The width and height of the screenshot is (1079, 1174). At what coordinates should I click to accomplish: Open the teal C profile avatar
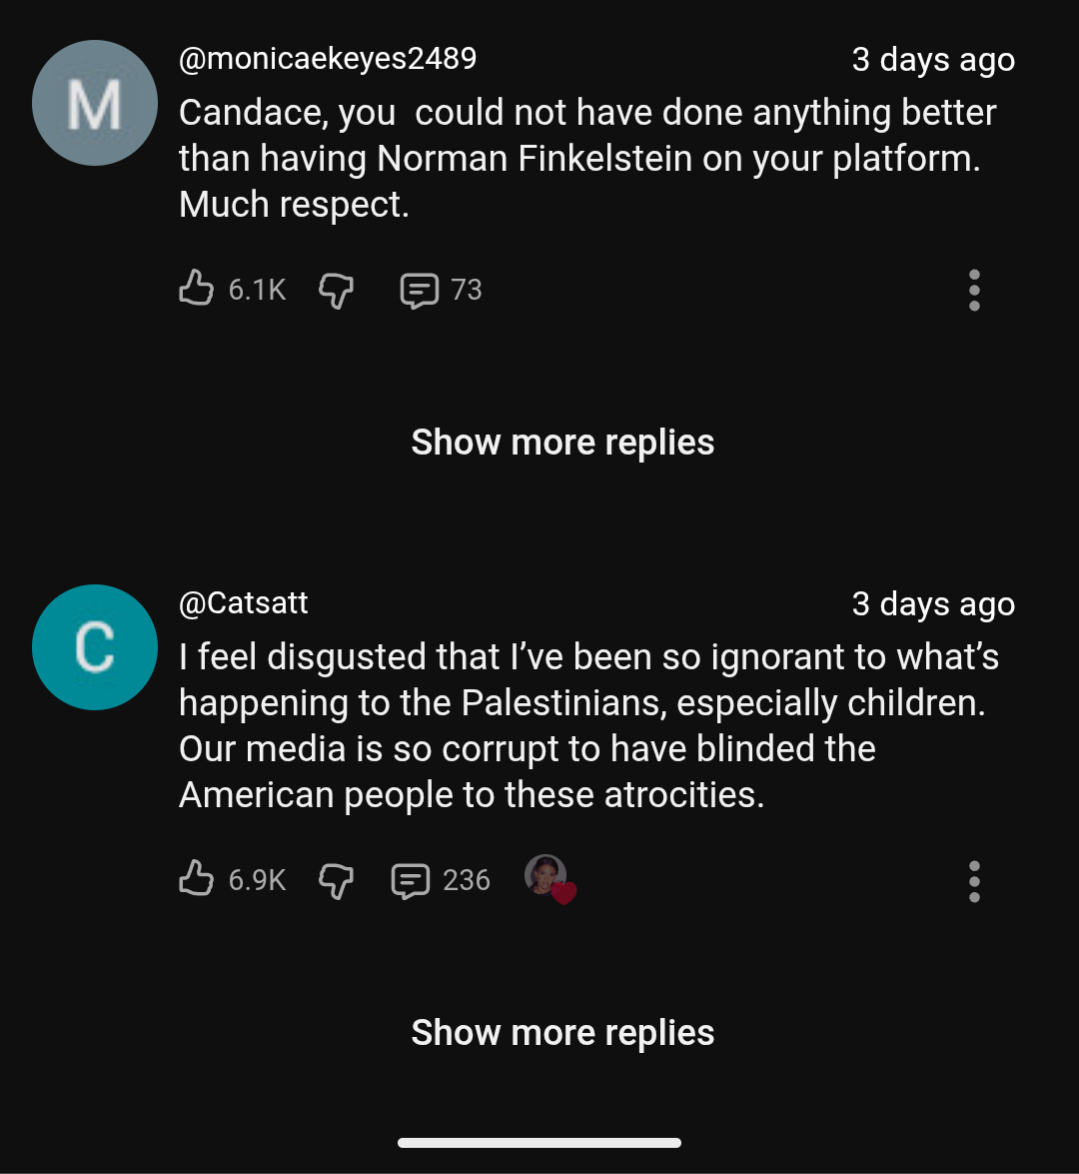(x=95, y=647)
